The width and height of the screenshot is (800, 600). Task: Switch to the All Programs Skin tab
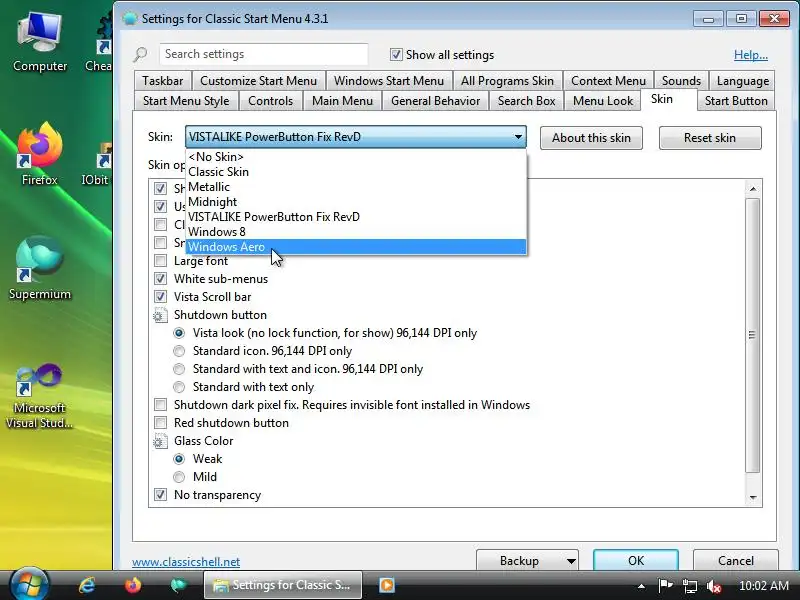point(507,81)
